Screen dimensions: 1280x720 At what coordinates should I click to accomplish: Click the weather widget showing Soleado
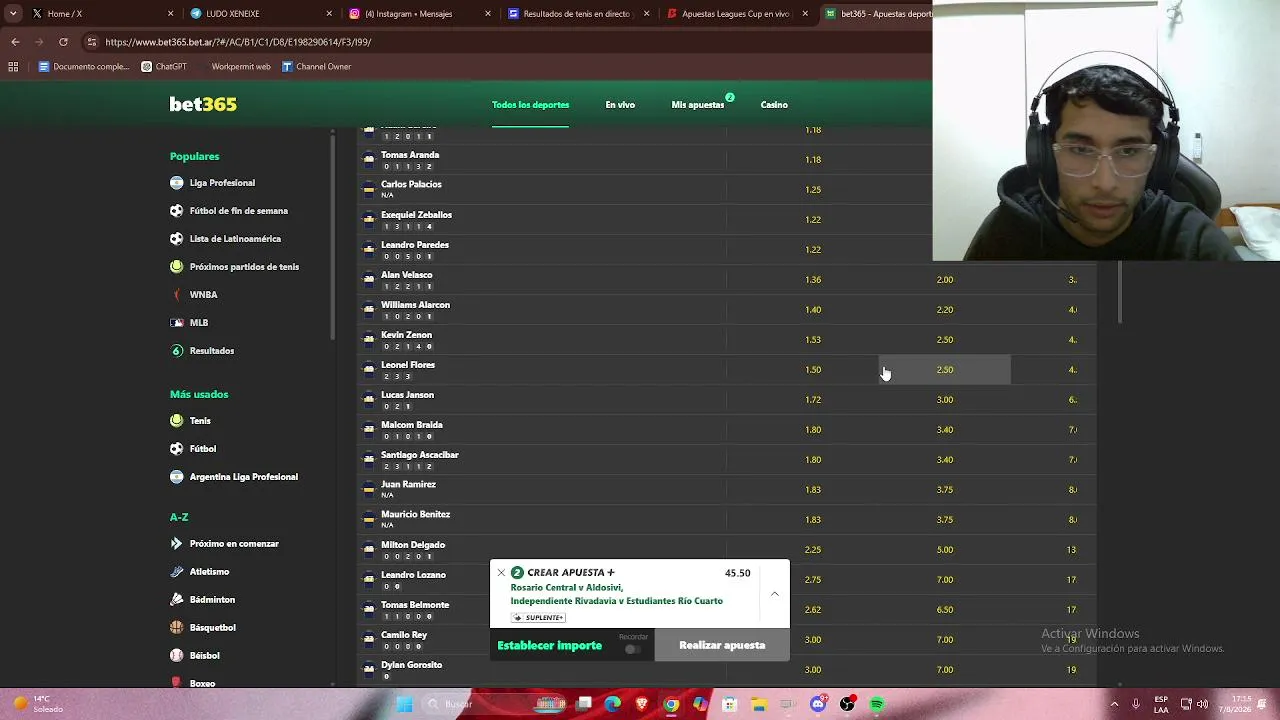click(38, 704)
